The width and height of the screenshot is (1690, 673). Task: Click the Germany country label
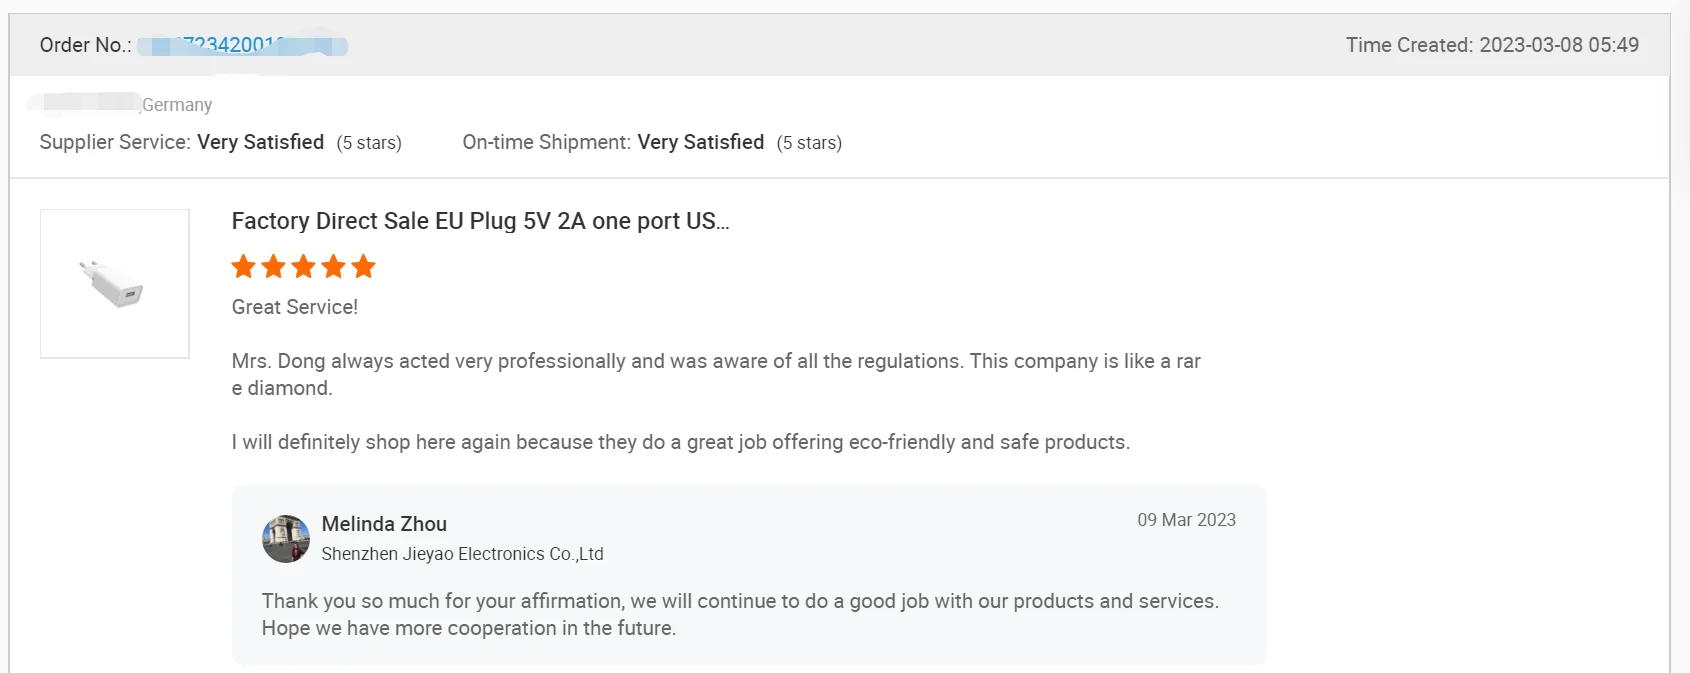pos(177,105)
